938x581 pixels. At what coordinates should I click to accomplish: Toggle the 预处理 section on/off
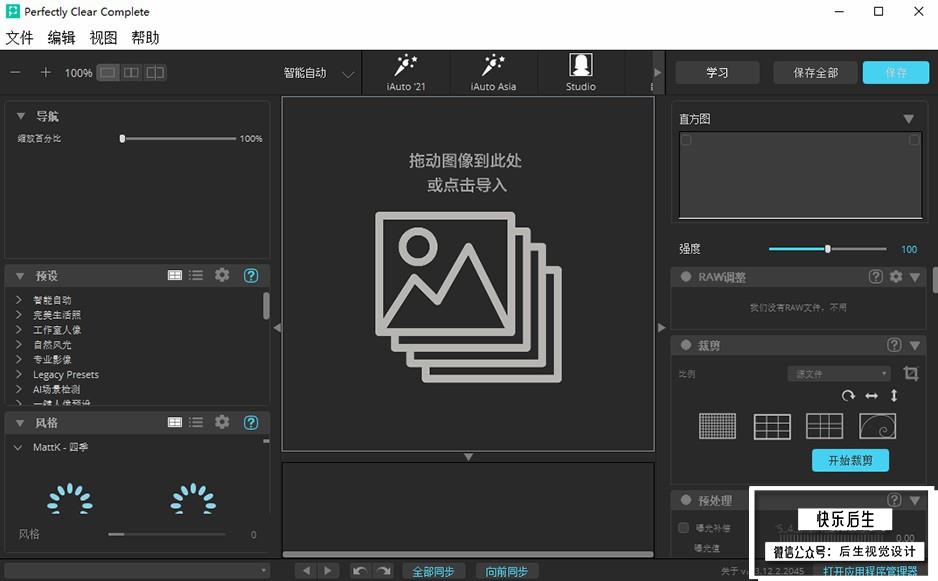coord(686,500)
